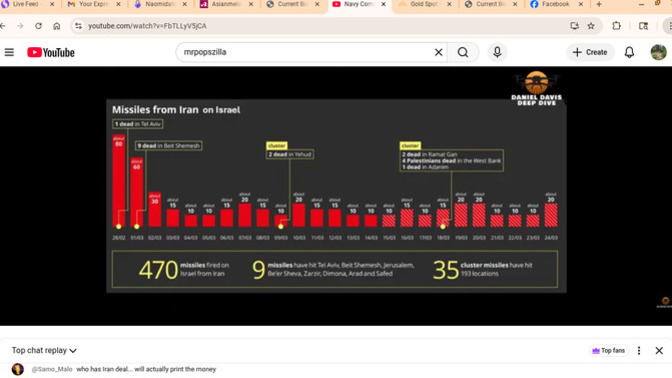Open the Create menu

click(x=590, y=52)
